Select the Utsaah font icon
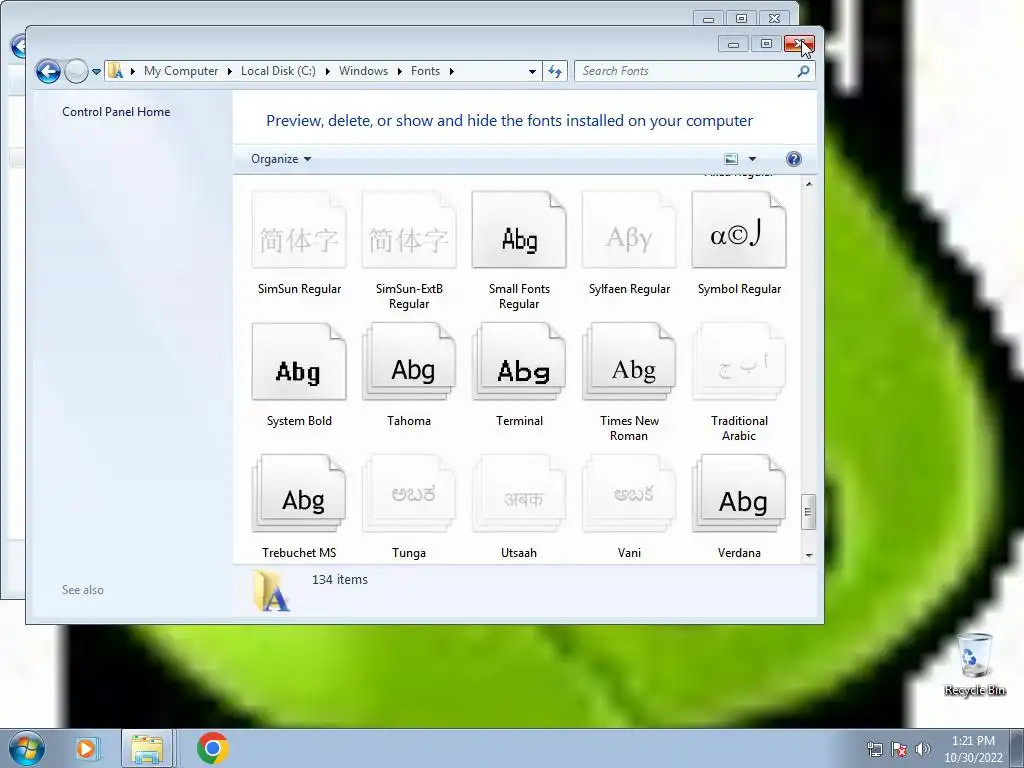The image size is (1024, 768). 519,494
